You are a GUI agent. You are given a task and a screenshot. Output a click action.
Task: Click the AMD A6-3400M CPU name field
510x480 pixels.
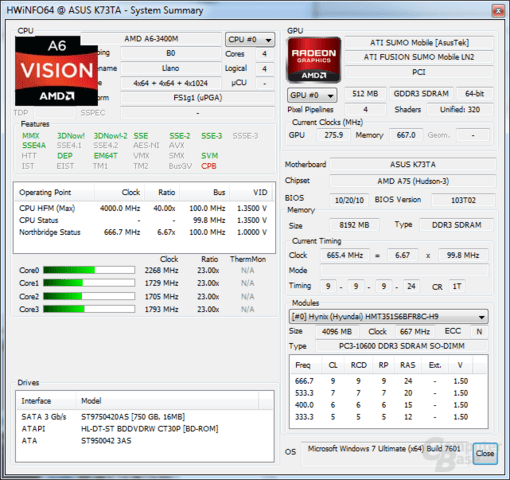coord(151,39)
